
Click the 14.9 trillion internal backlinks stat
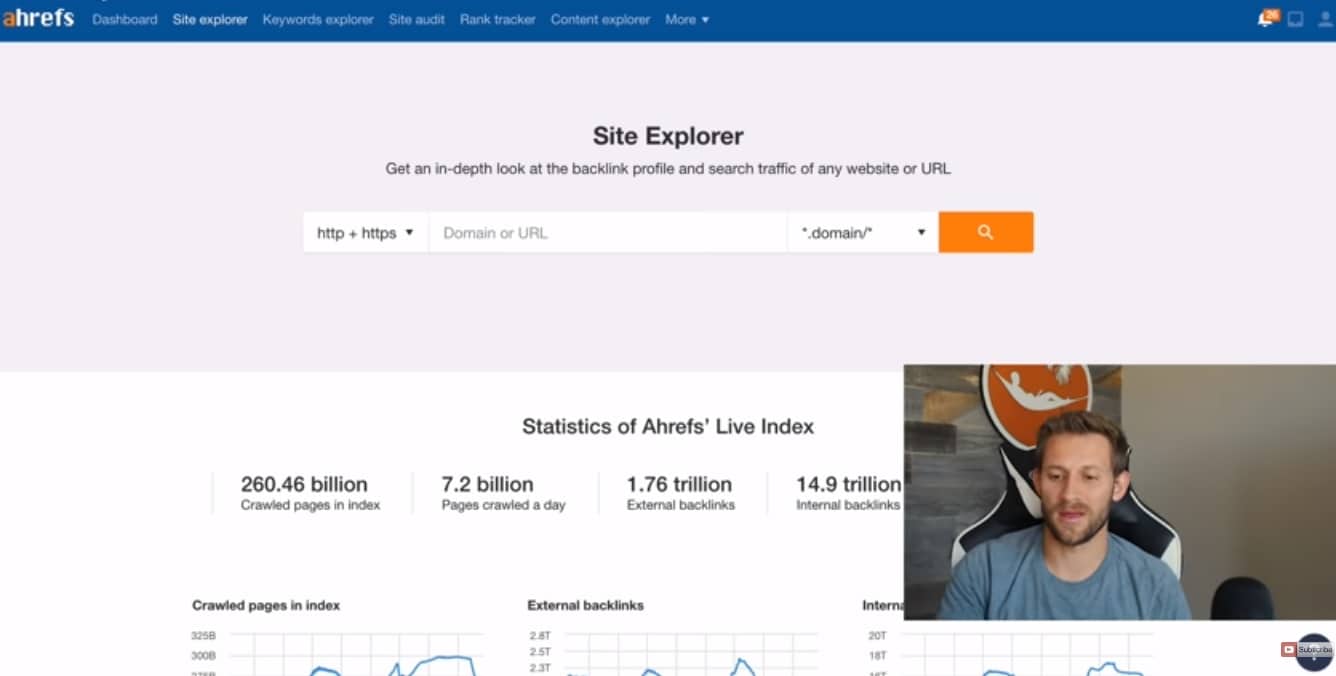[x=849, y=493]
